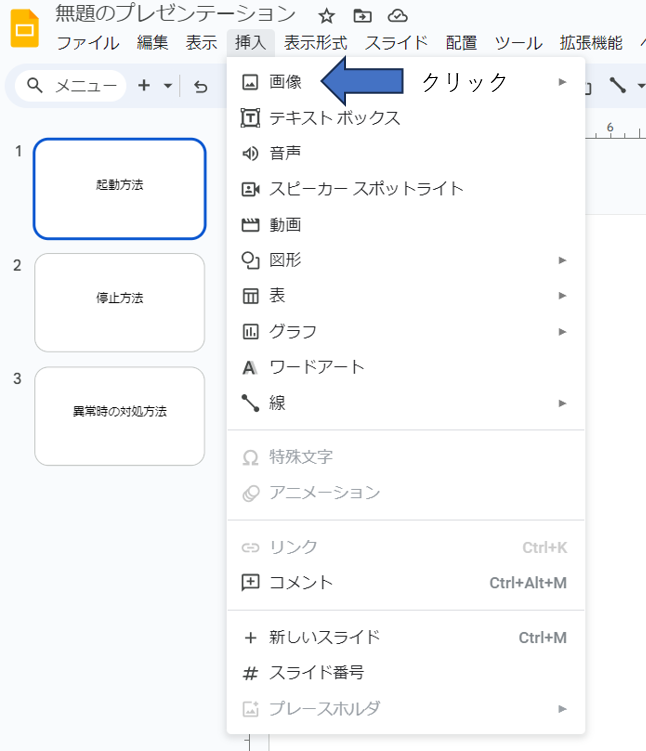
Task: Insert a スピーカー スポットライト
Action: click(x=366, y=189)
